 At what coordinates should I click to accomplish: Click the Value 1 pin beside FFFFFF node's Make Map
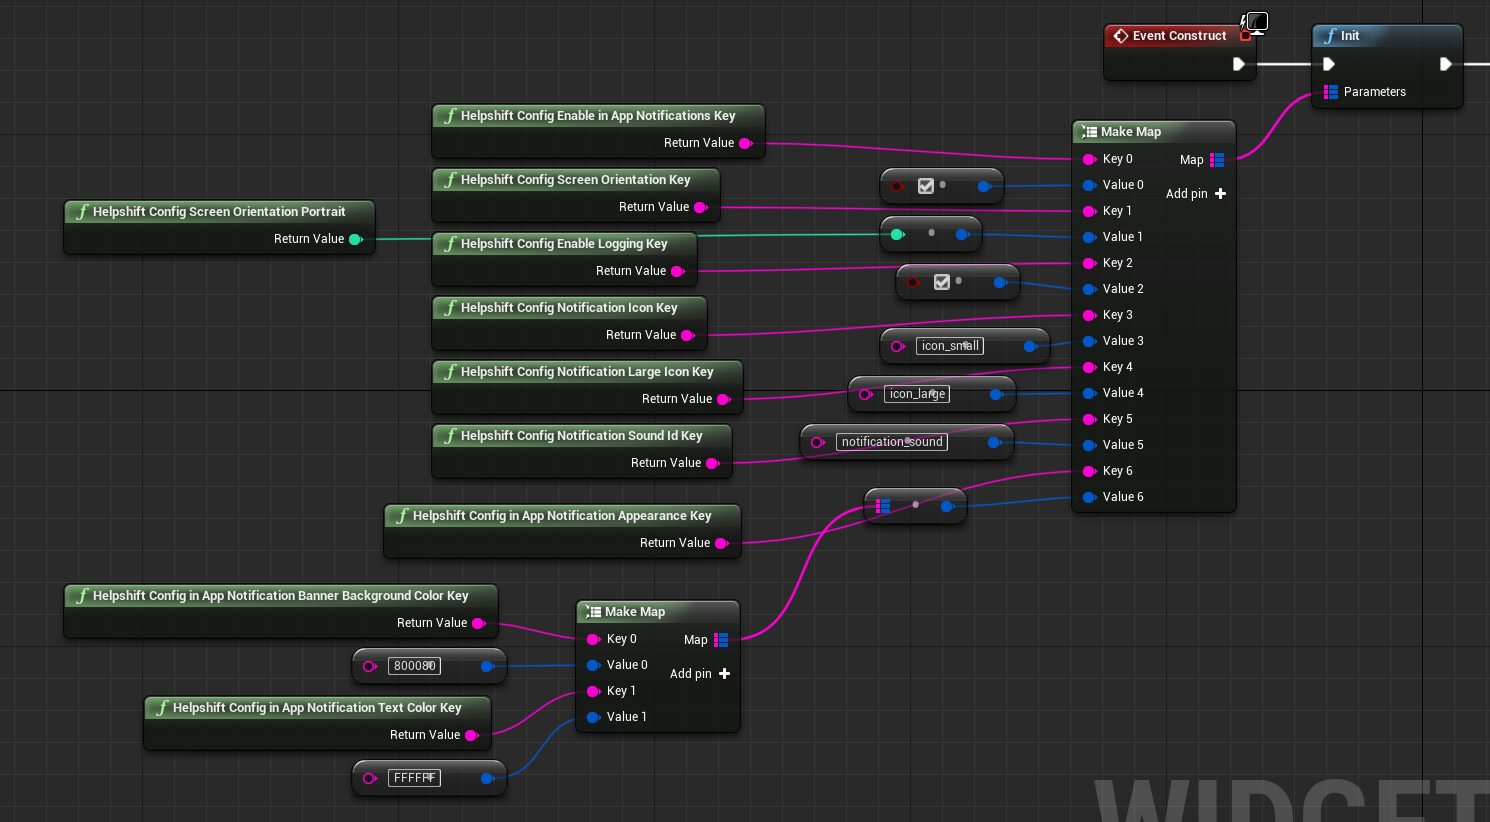tap(593, 717)
